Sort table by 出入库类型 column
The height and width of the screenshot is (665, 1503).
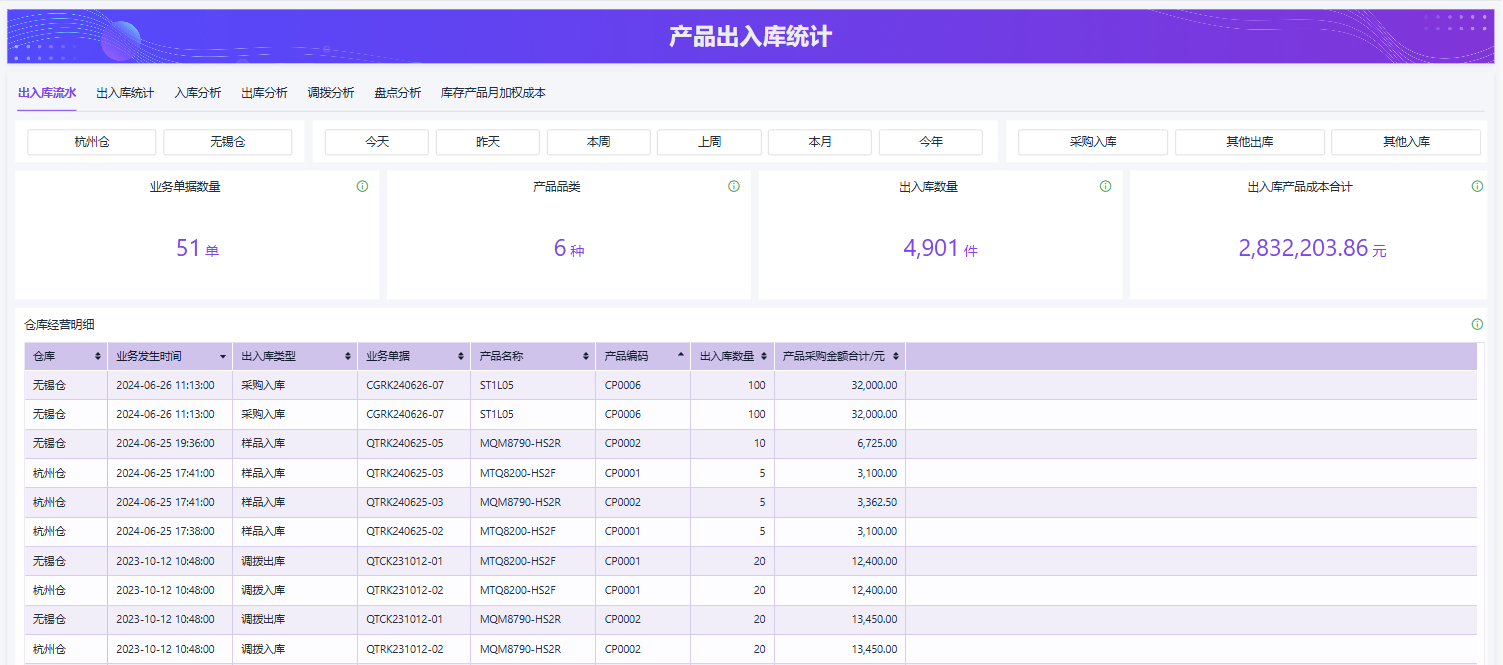click(x=348, y=356)
